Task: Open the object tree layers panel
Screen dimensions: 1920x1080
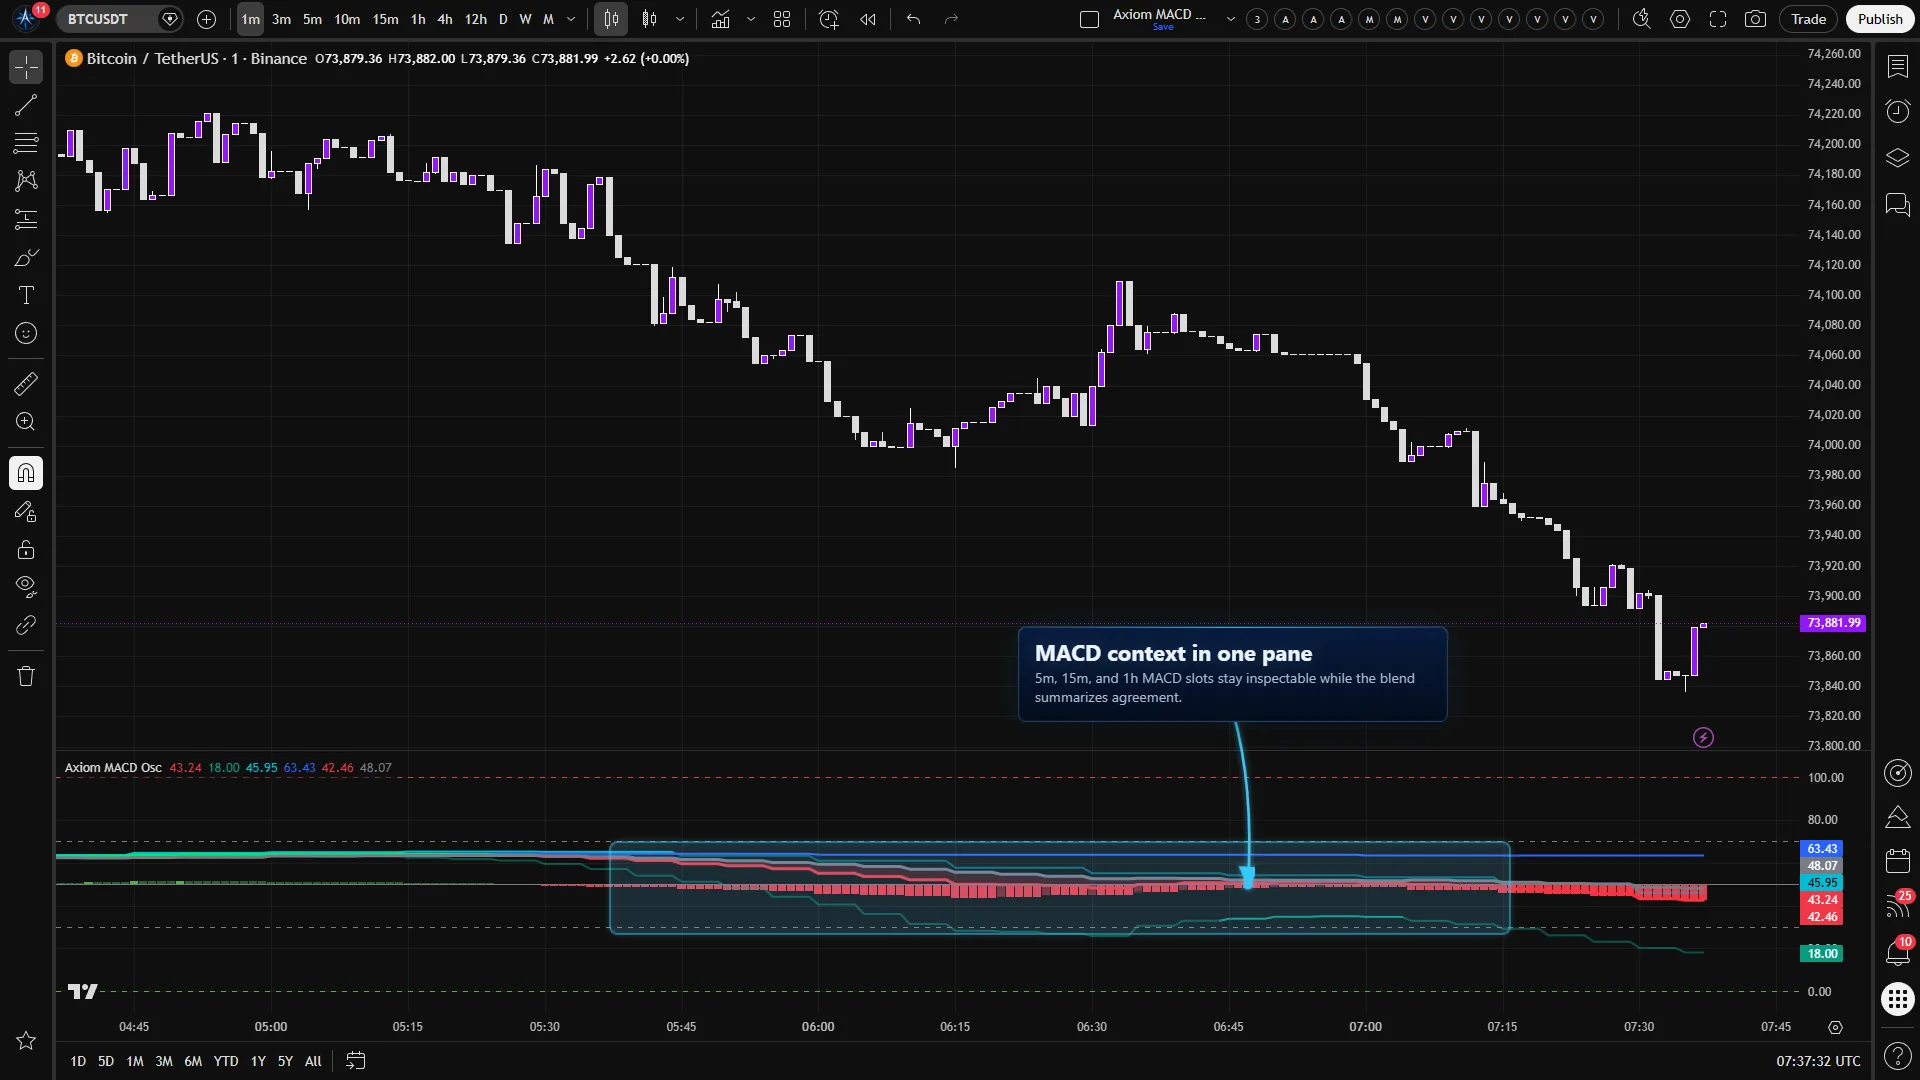Action: tap(1897, 158)
